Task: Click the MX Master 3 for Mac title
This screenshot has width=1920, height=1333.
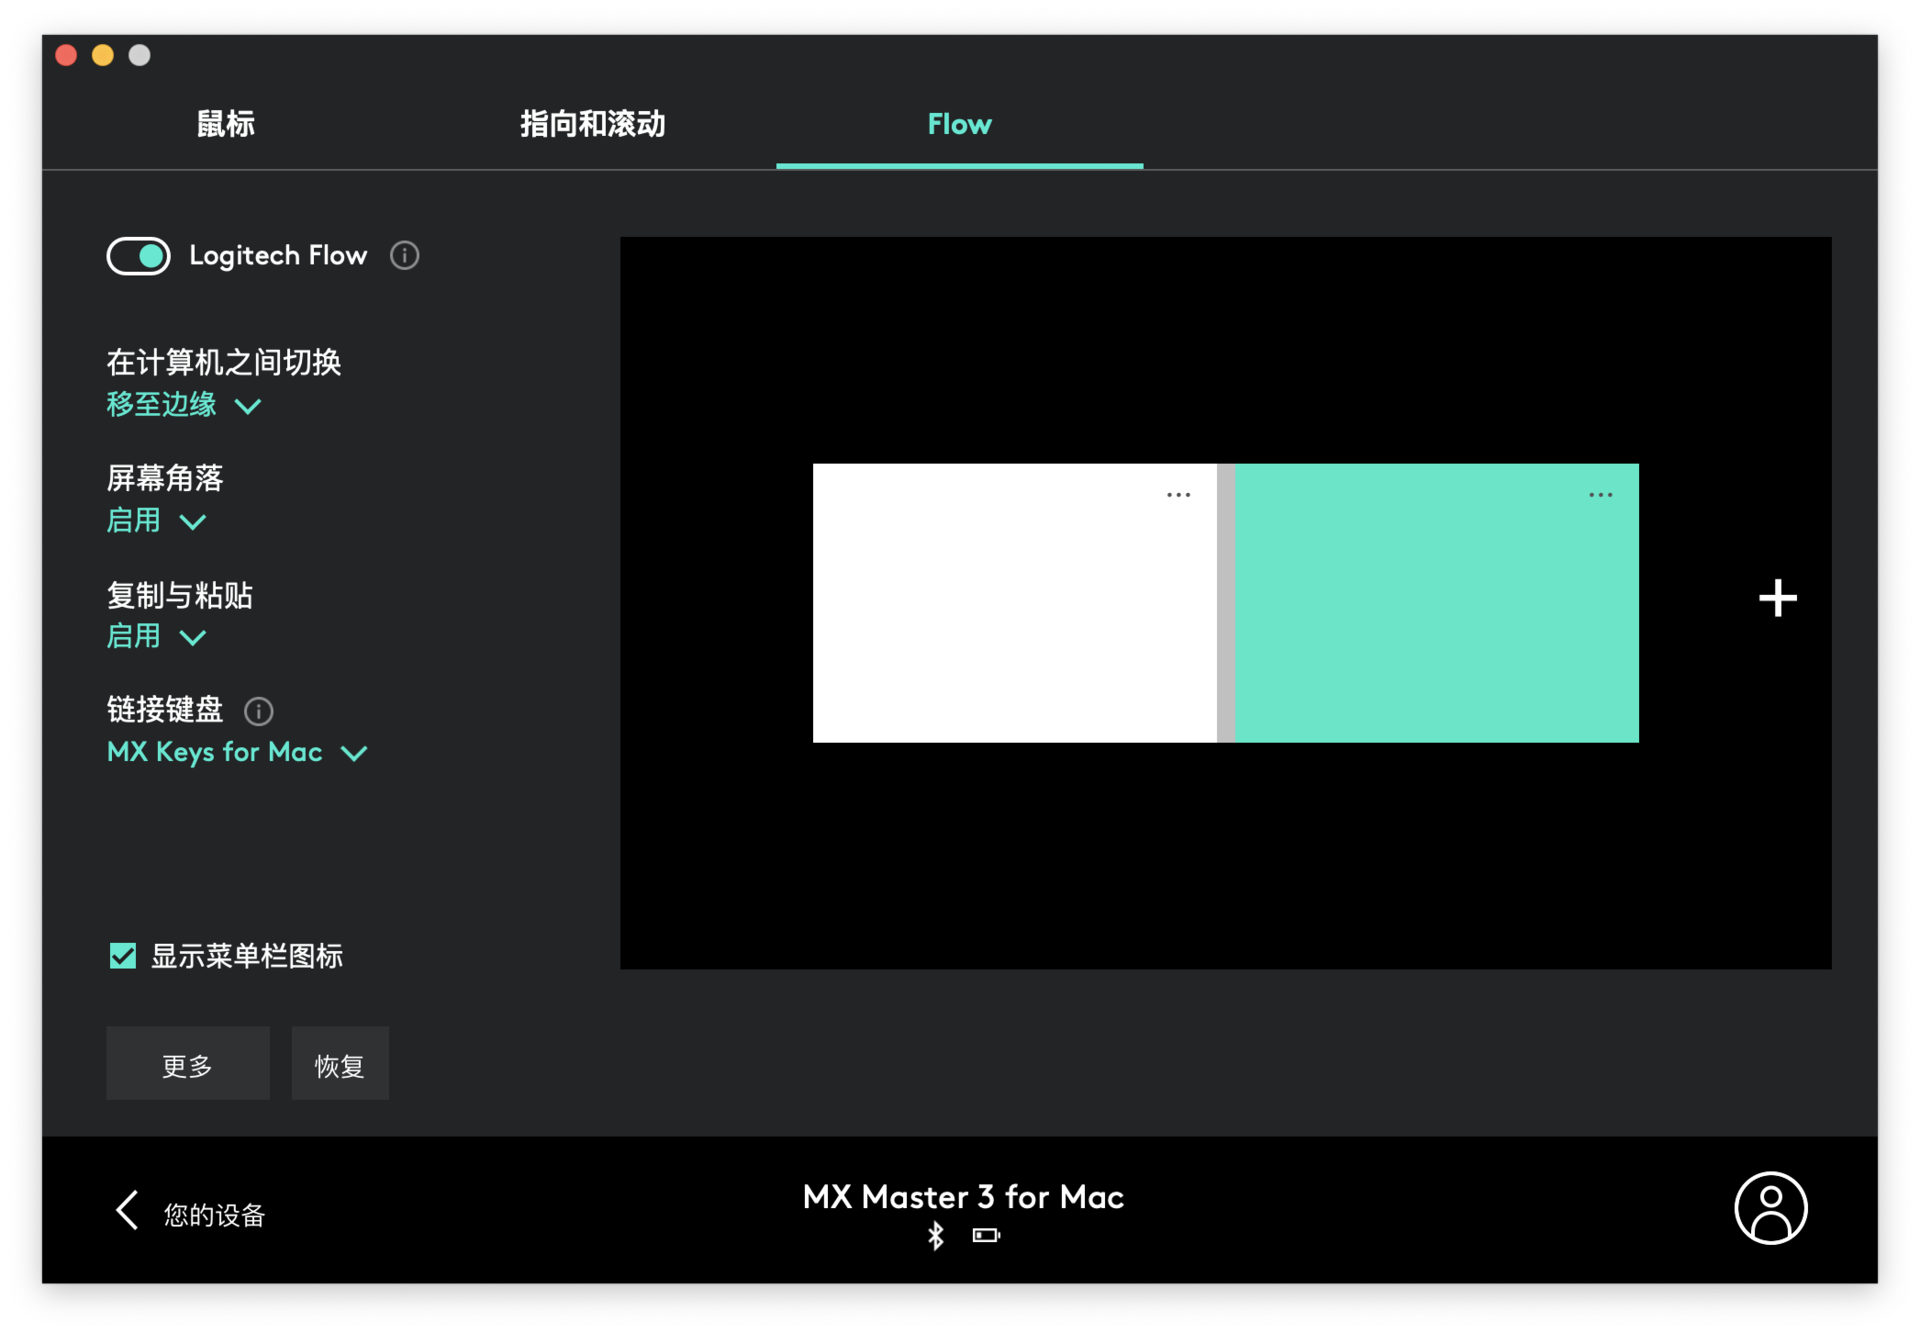Action: 963,1197
